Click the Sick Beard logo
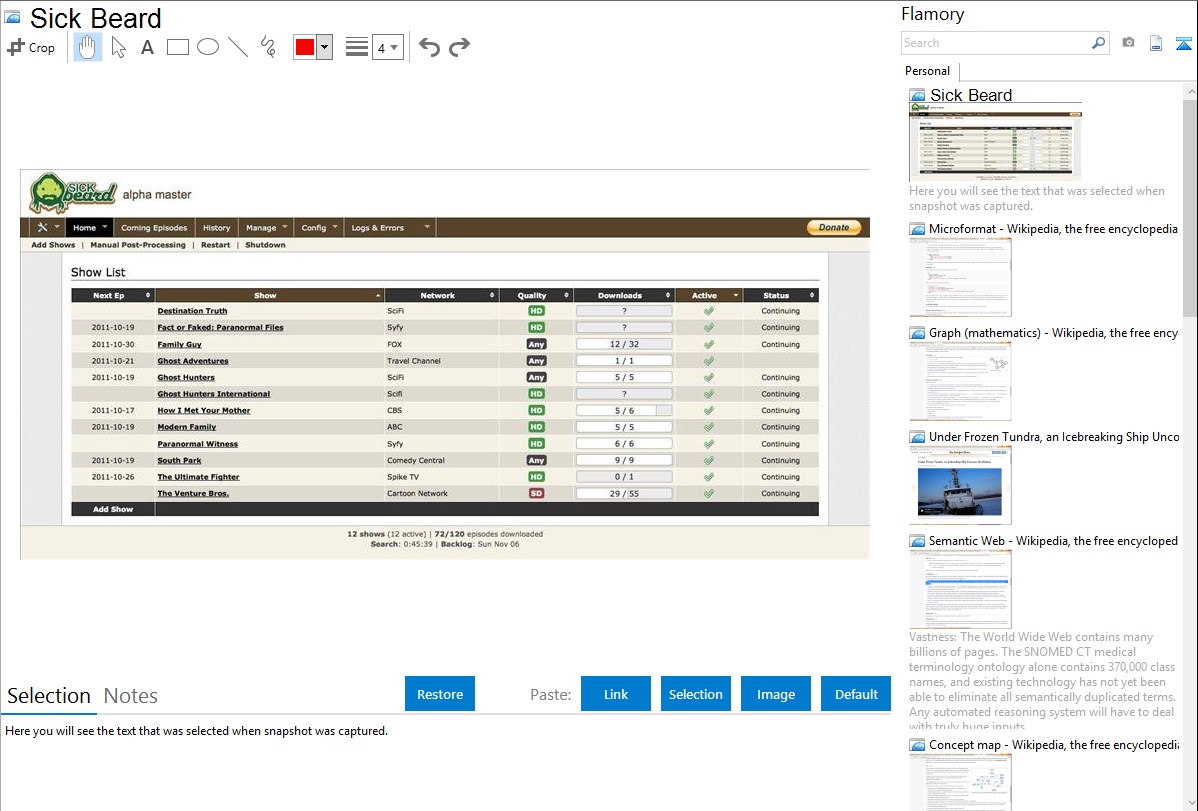1198x811 pixels. click(73, 193)
